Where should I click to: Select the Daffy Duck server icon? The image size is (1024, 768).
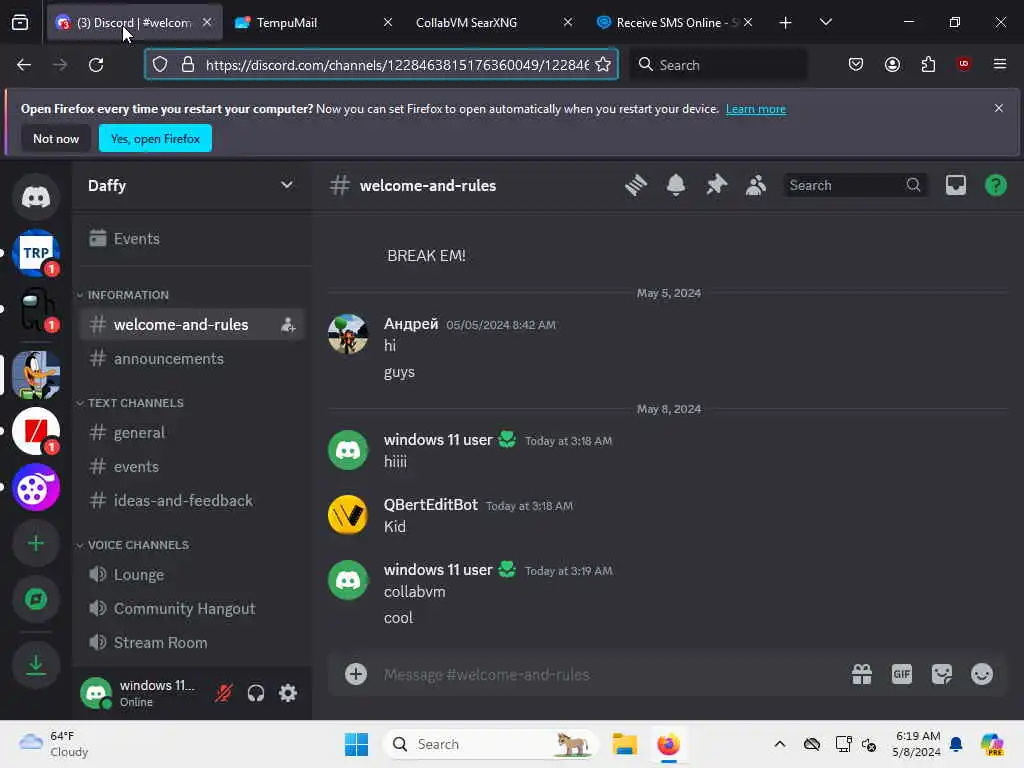point(36,375)
